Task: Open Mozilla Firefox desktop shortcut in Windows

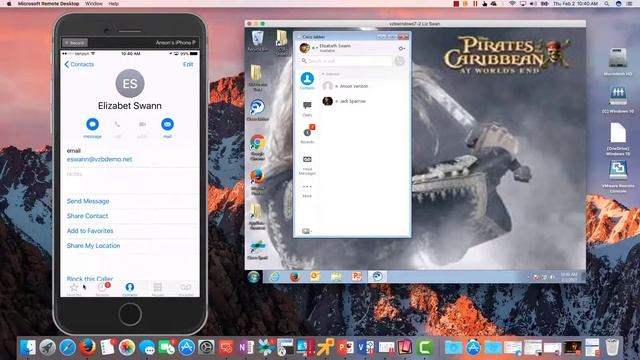Action: [258, 182]
